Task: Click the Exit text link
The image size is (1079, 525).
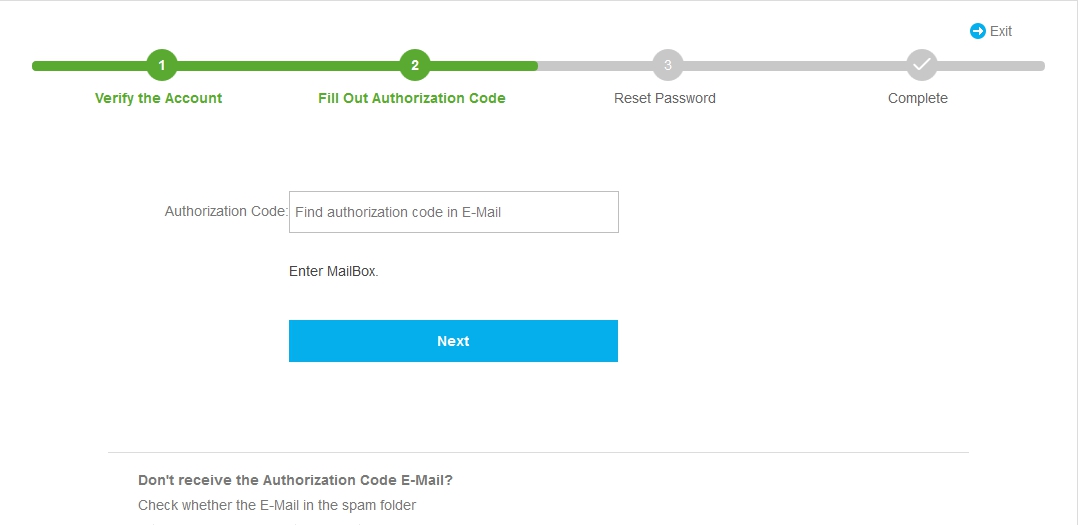Action: 1001,31
